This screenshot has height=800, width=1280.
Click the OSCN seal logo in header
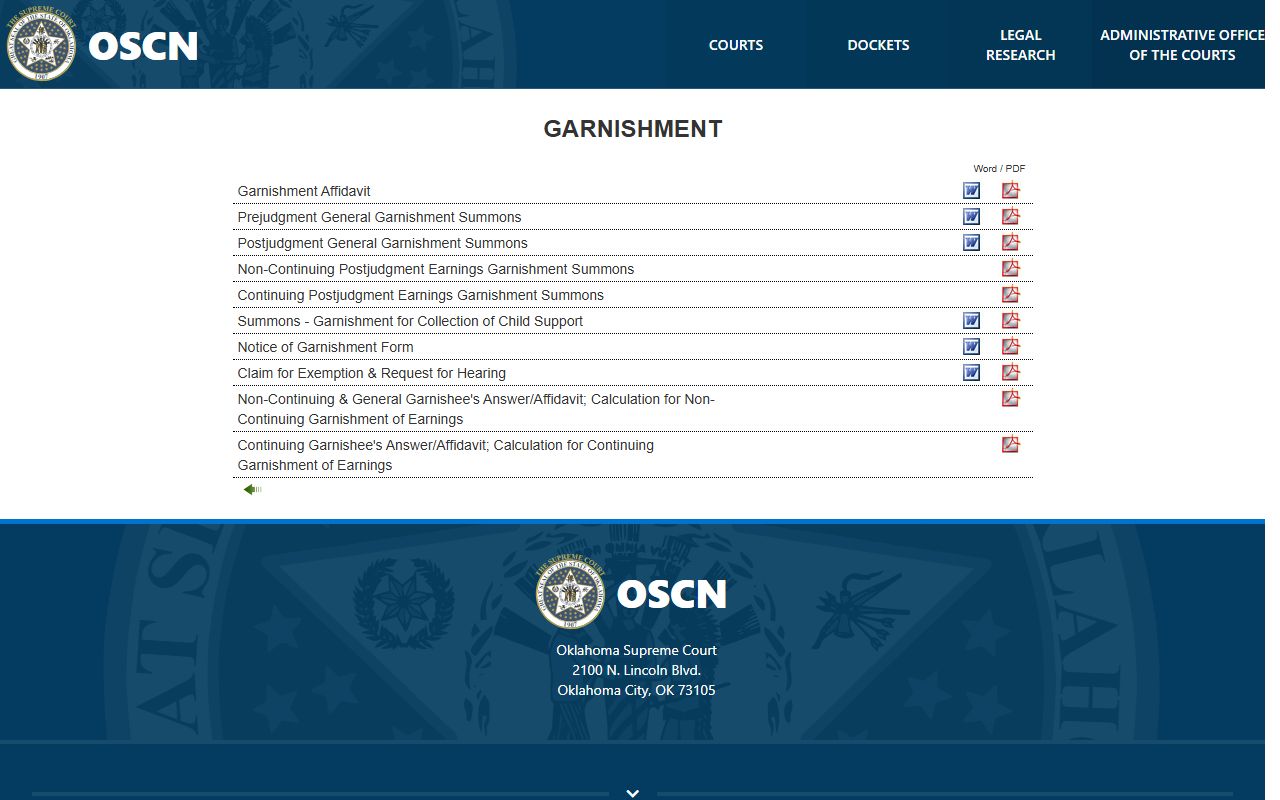click(41, 45)
